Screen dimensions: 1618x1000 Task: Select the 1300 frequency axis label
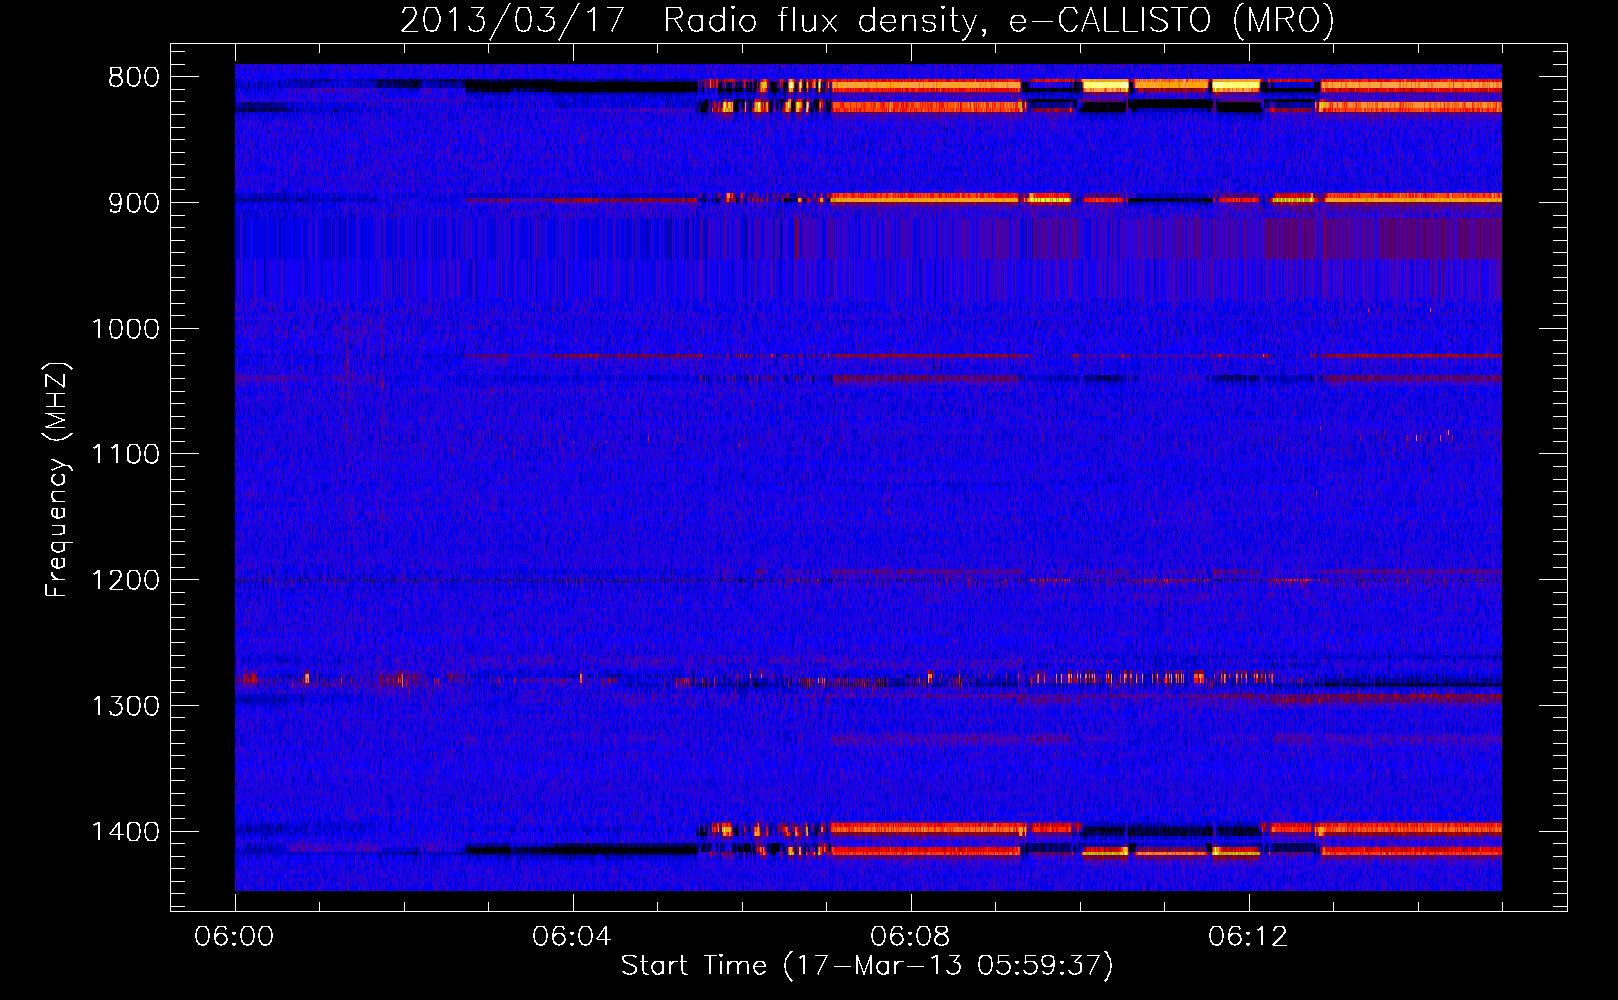pyautogui.click(x=125, y=706)
